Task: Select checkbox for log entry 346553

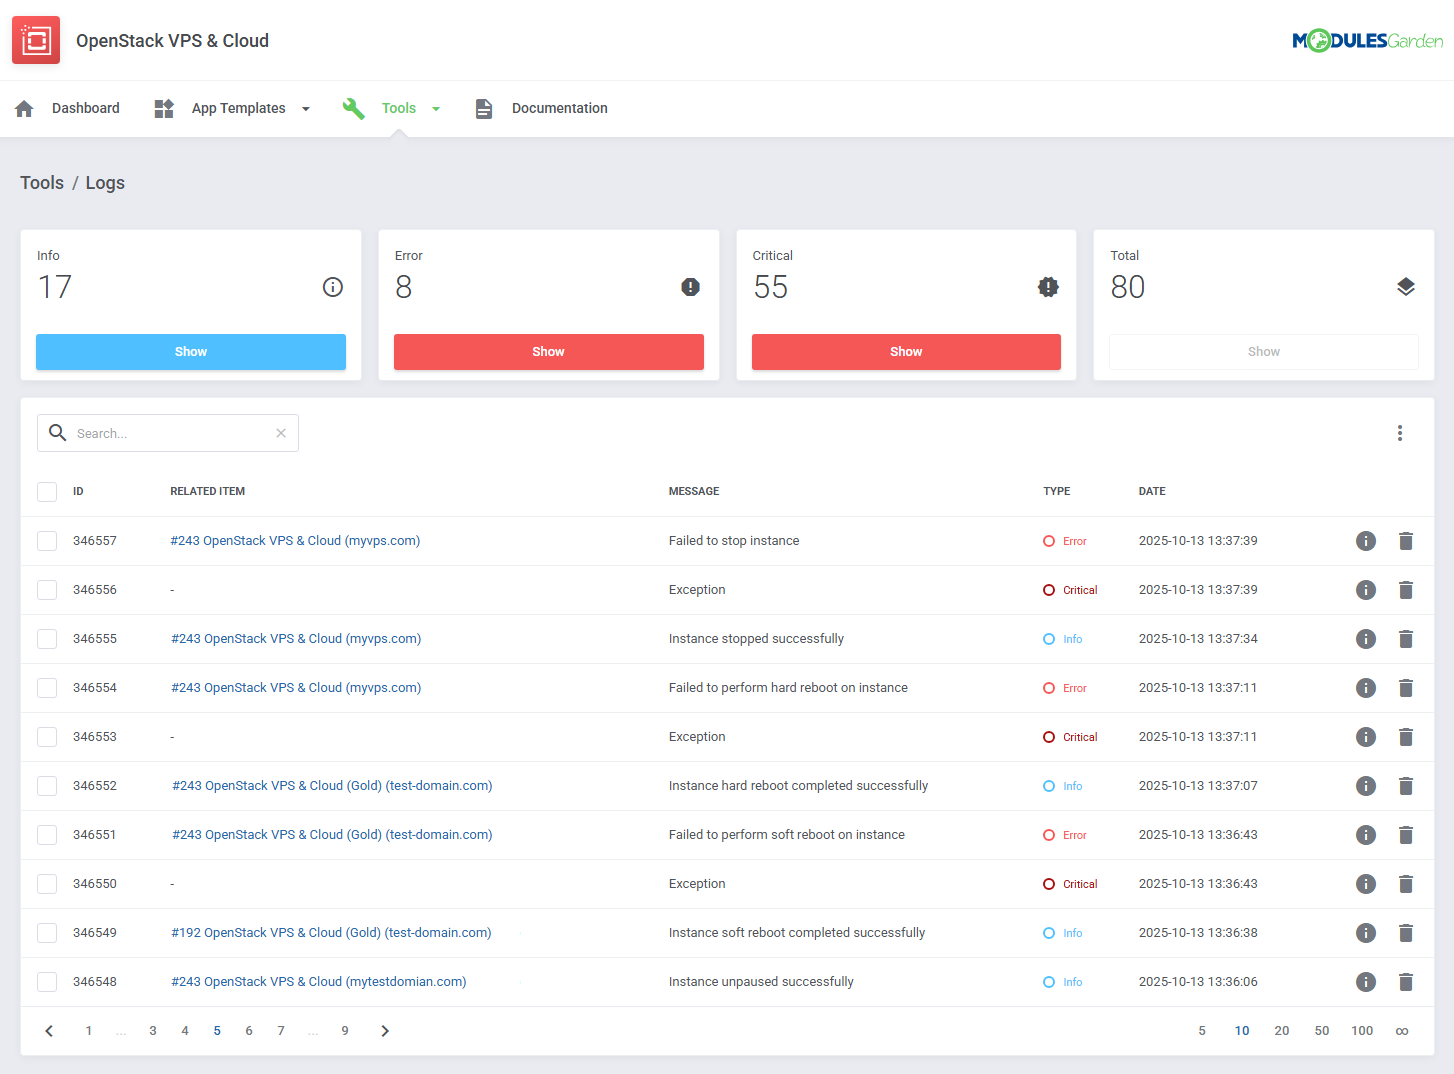Action: pyautogui.click(x=47, y=737)
